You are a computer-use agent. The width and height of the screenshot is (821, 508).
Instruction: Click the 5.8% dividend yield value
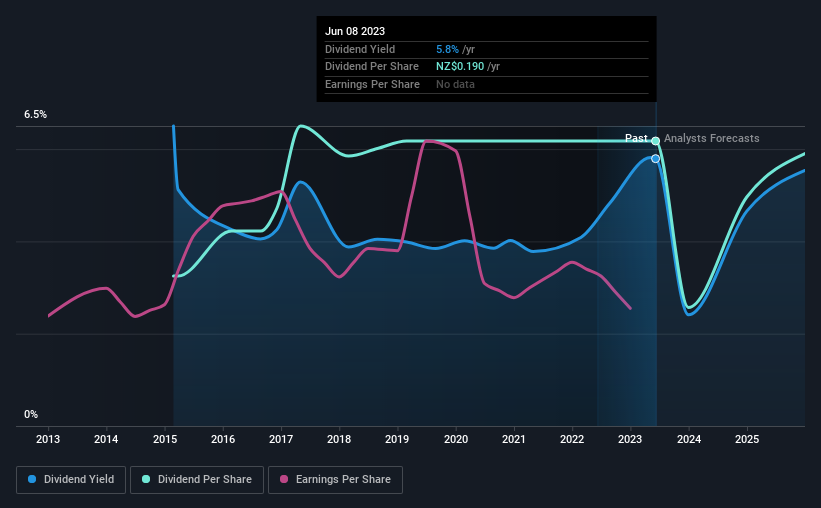pos(447,49)
